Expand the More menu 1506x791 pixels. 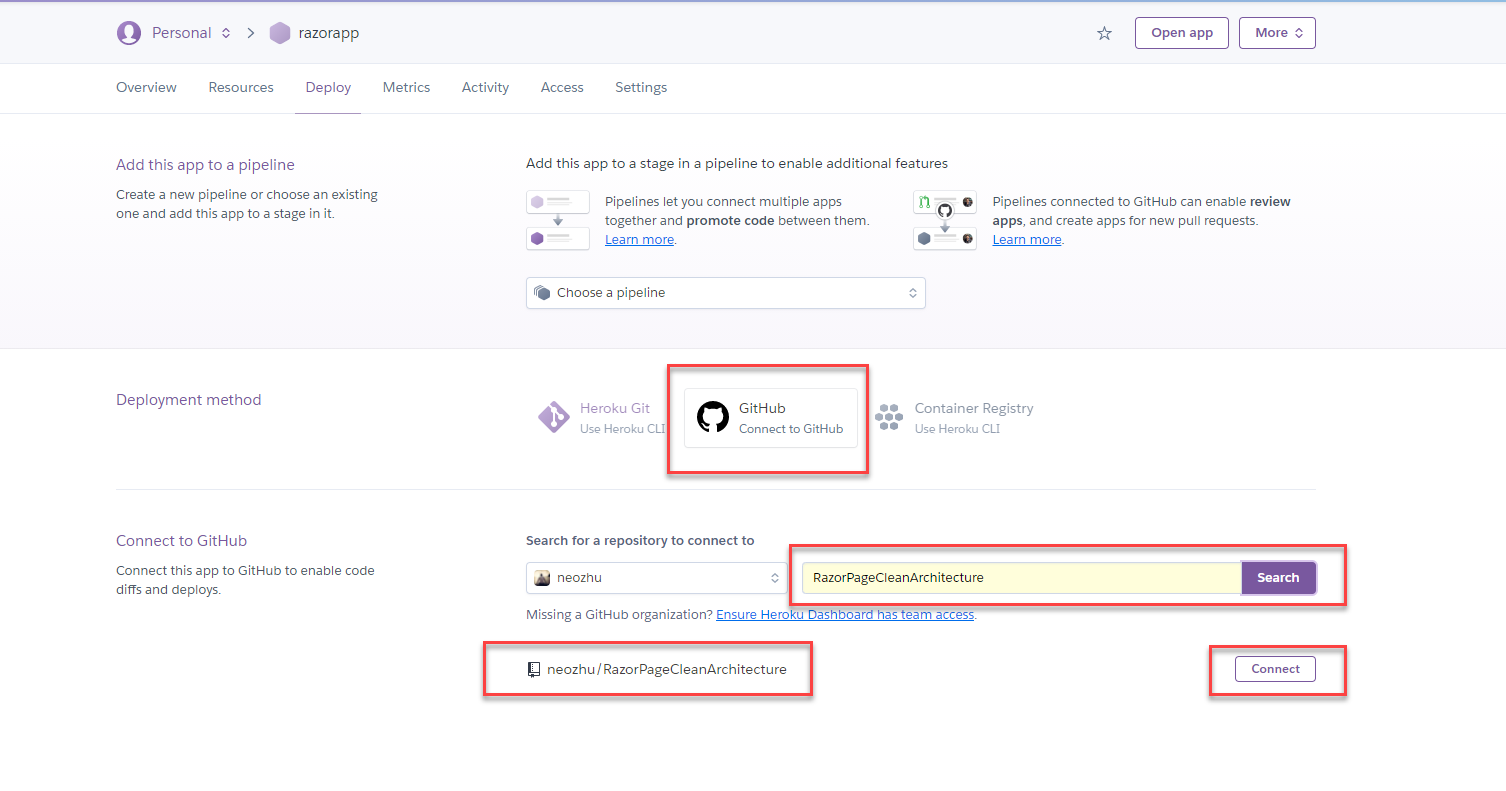pyautogui.click(x=1277, y=33)
